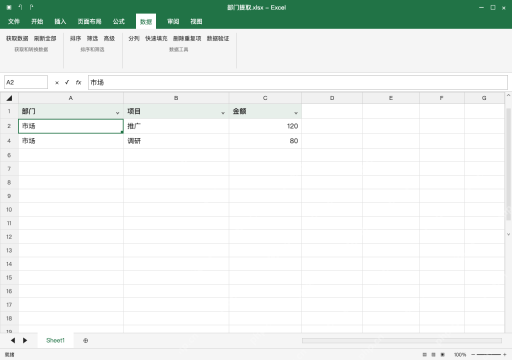
Task: Switch to the 开始 ribbon tab
Action: [37, 22]
